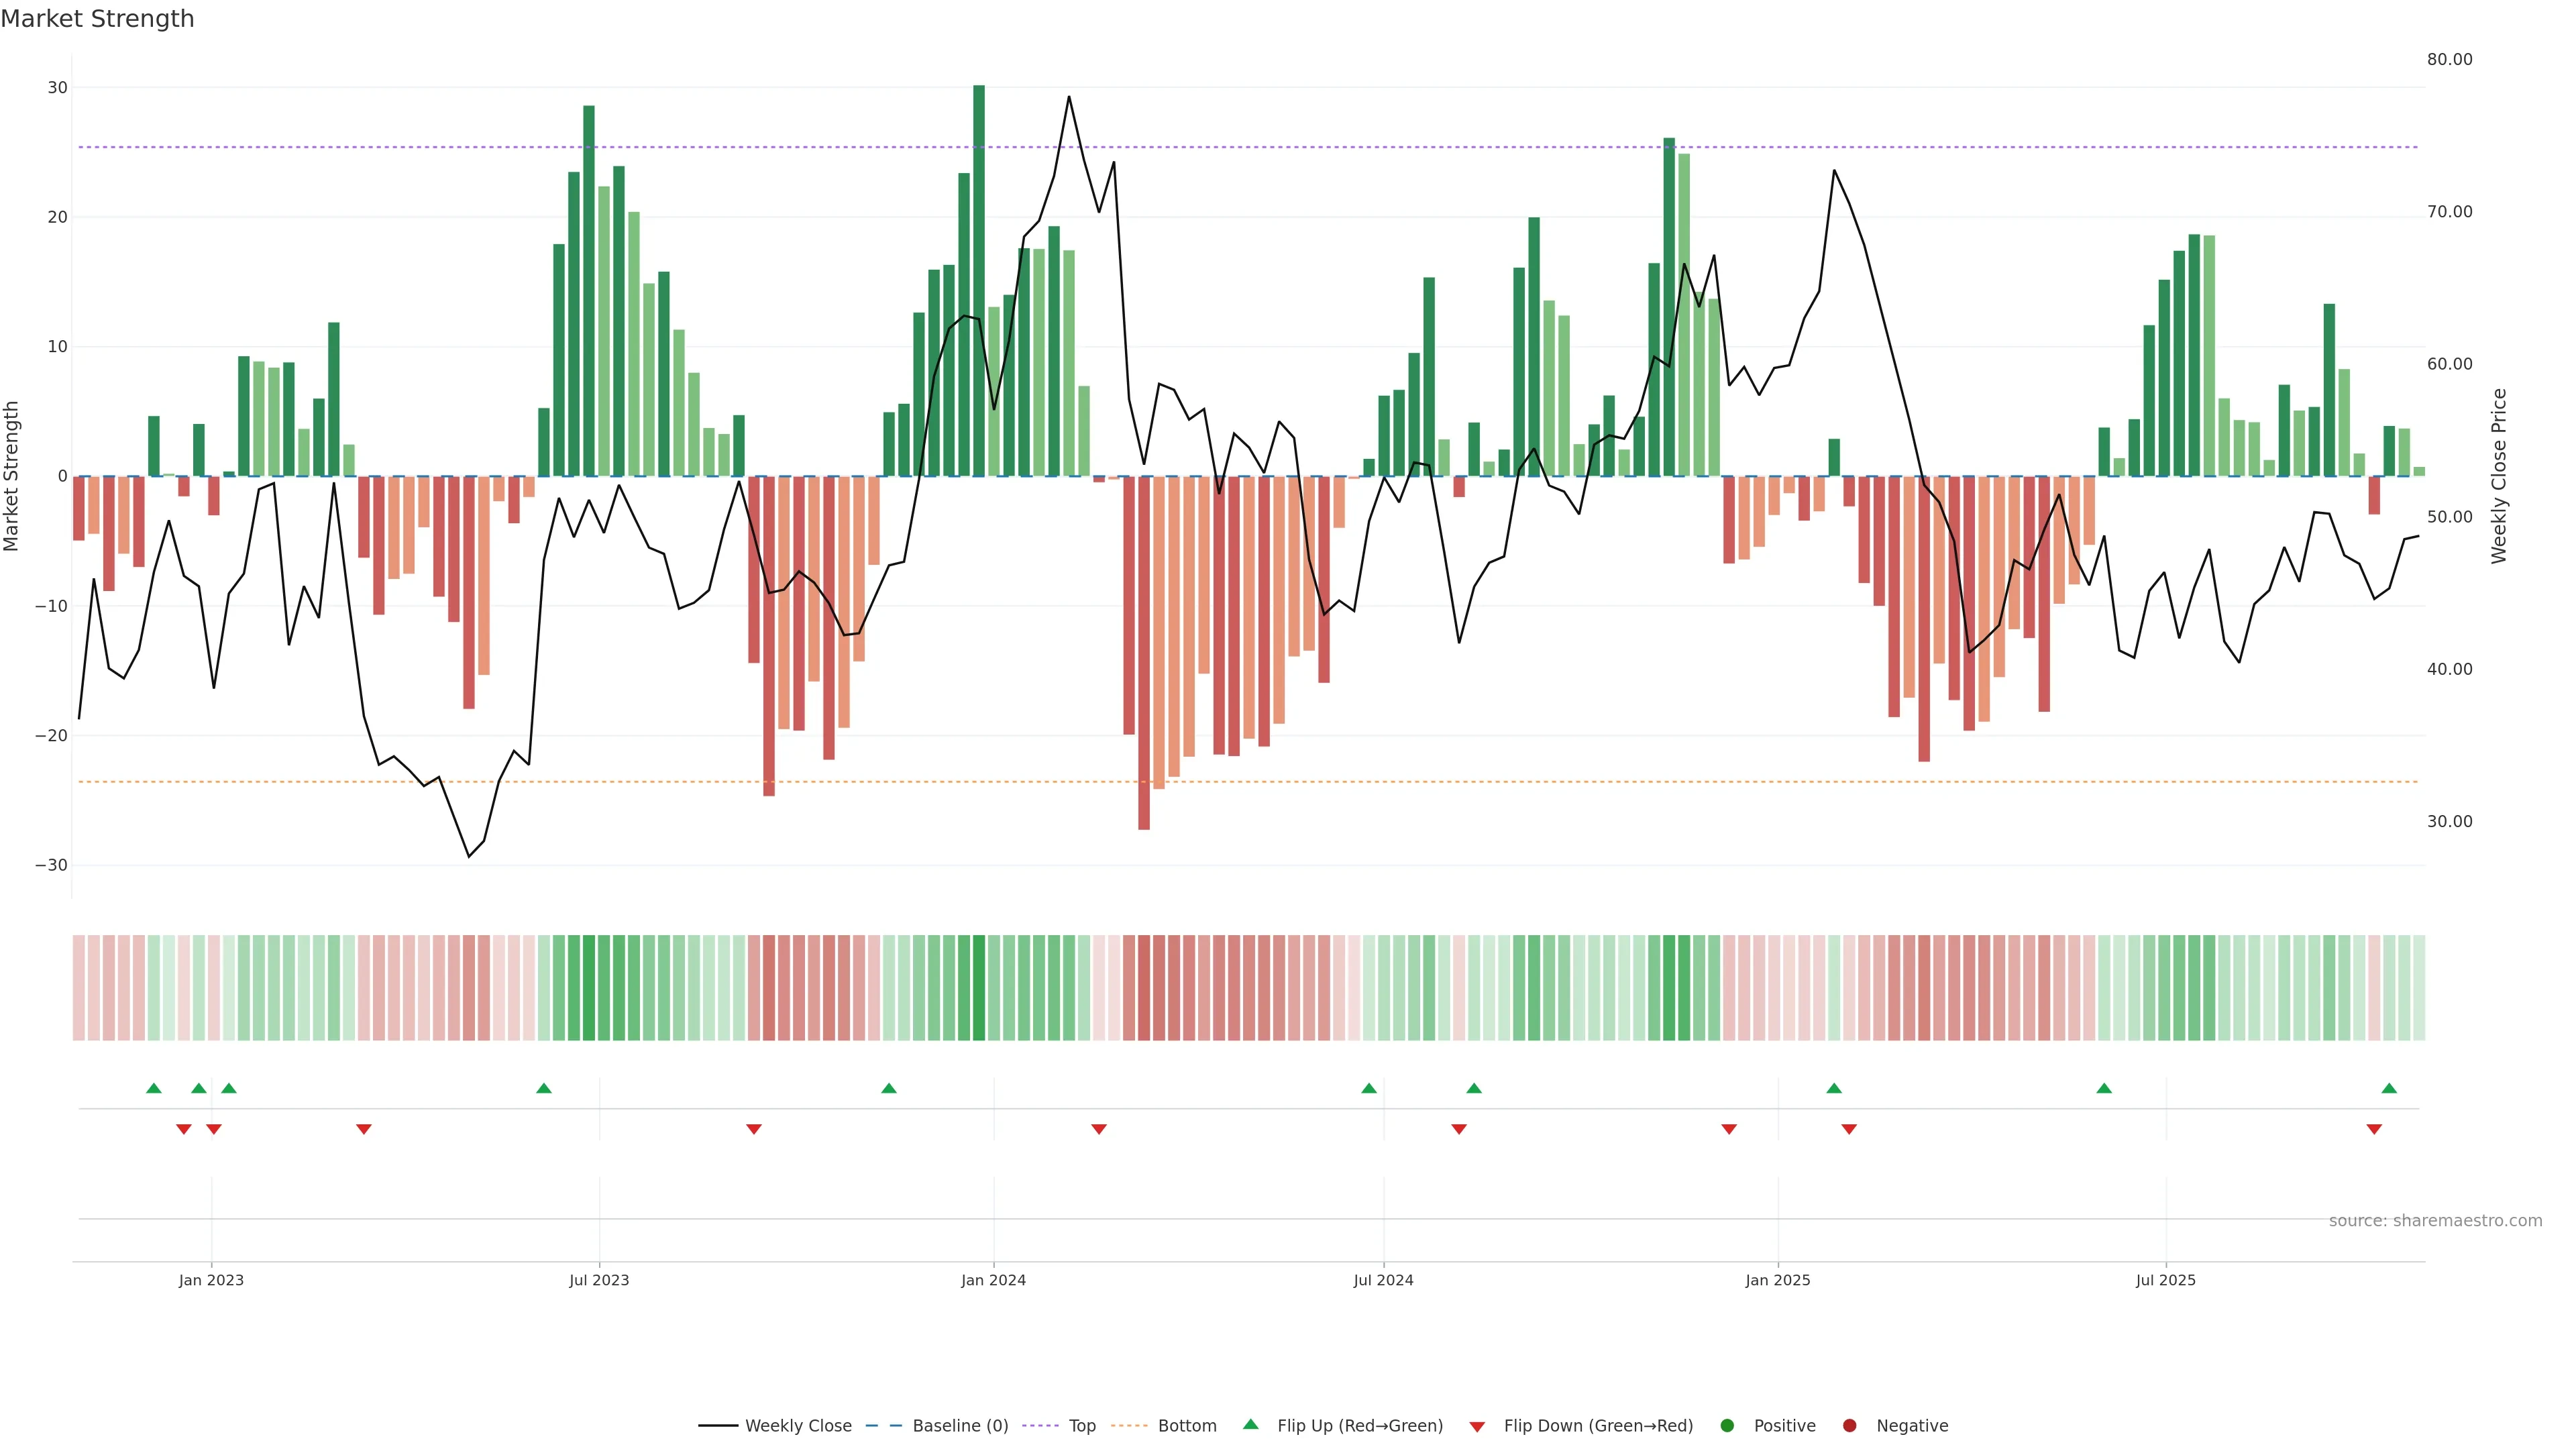Click the green flip-up marker just before Jul 2023
This screenshot has height=1449, width=2576.
(x=543, y=1088)
